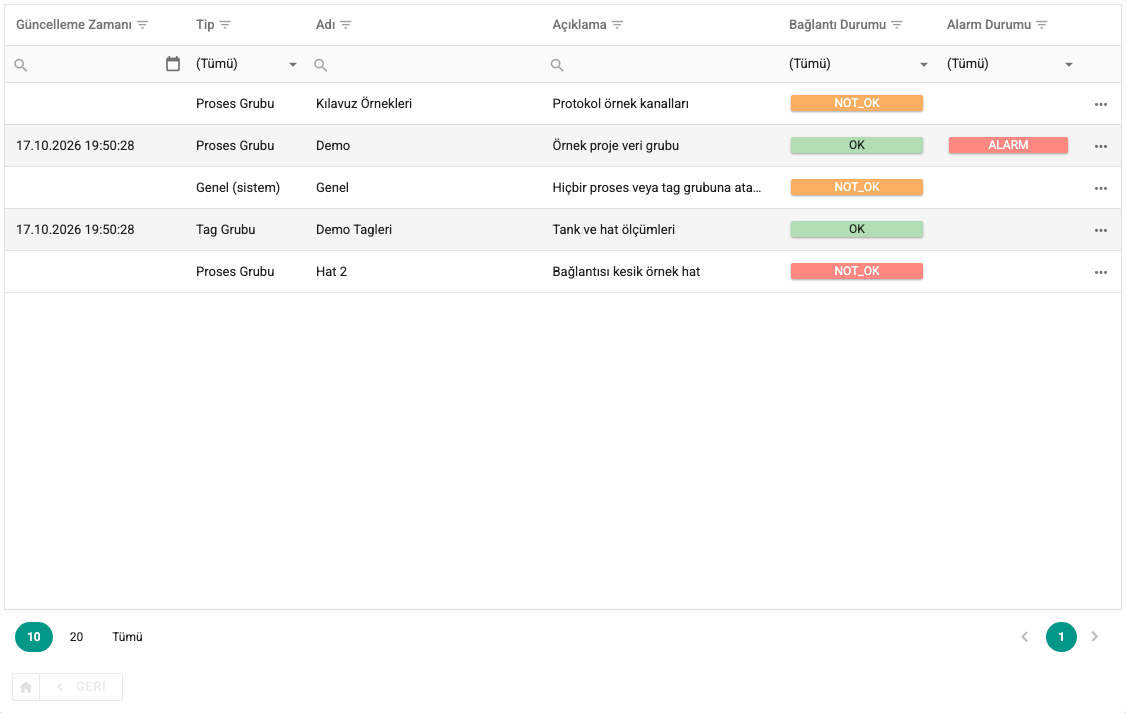This screenshot has height=713, width=1126.
Task: Open filter menu for Tip column
Action: click(225, 25)
